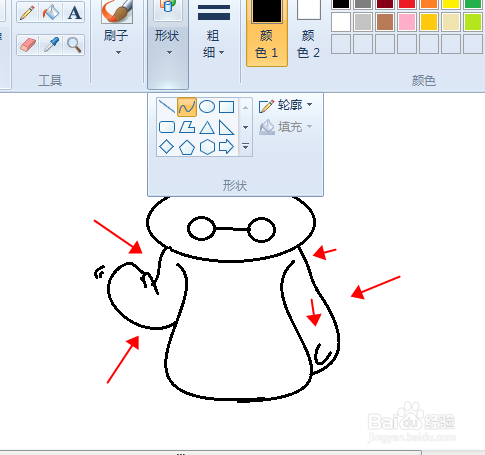
Task: Select the Pencil tool
Action: pyautogui.click(x=28, y=13)
